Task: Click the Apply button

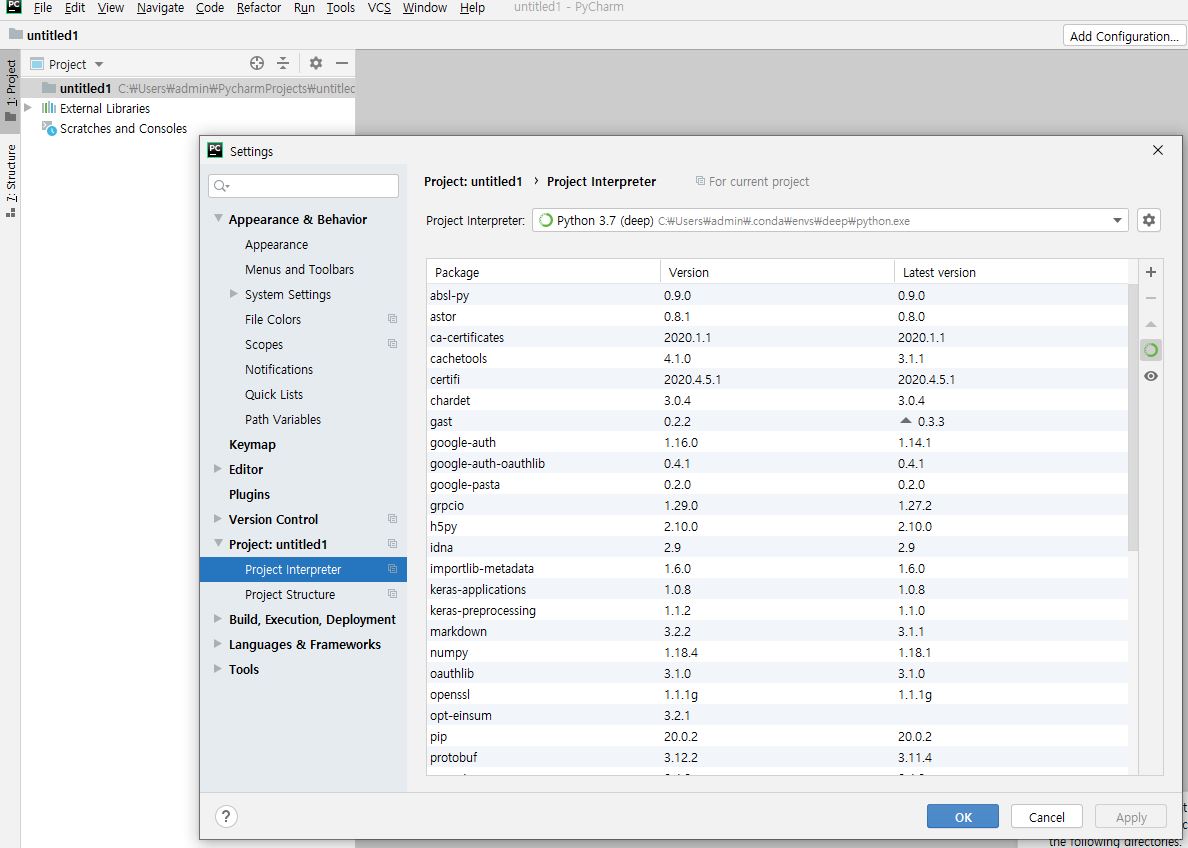Action: pos(1130,817)
